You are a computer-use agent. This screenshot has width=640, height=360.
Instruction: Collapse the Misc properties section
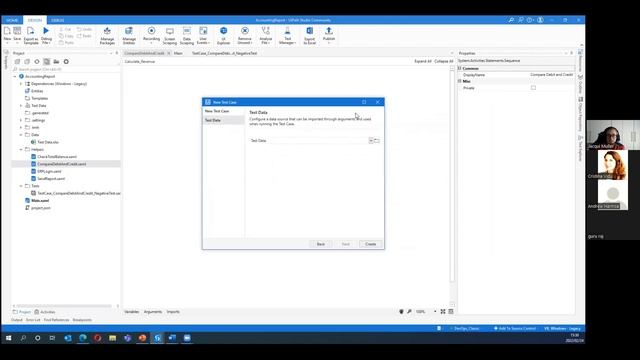[460, 81]
